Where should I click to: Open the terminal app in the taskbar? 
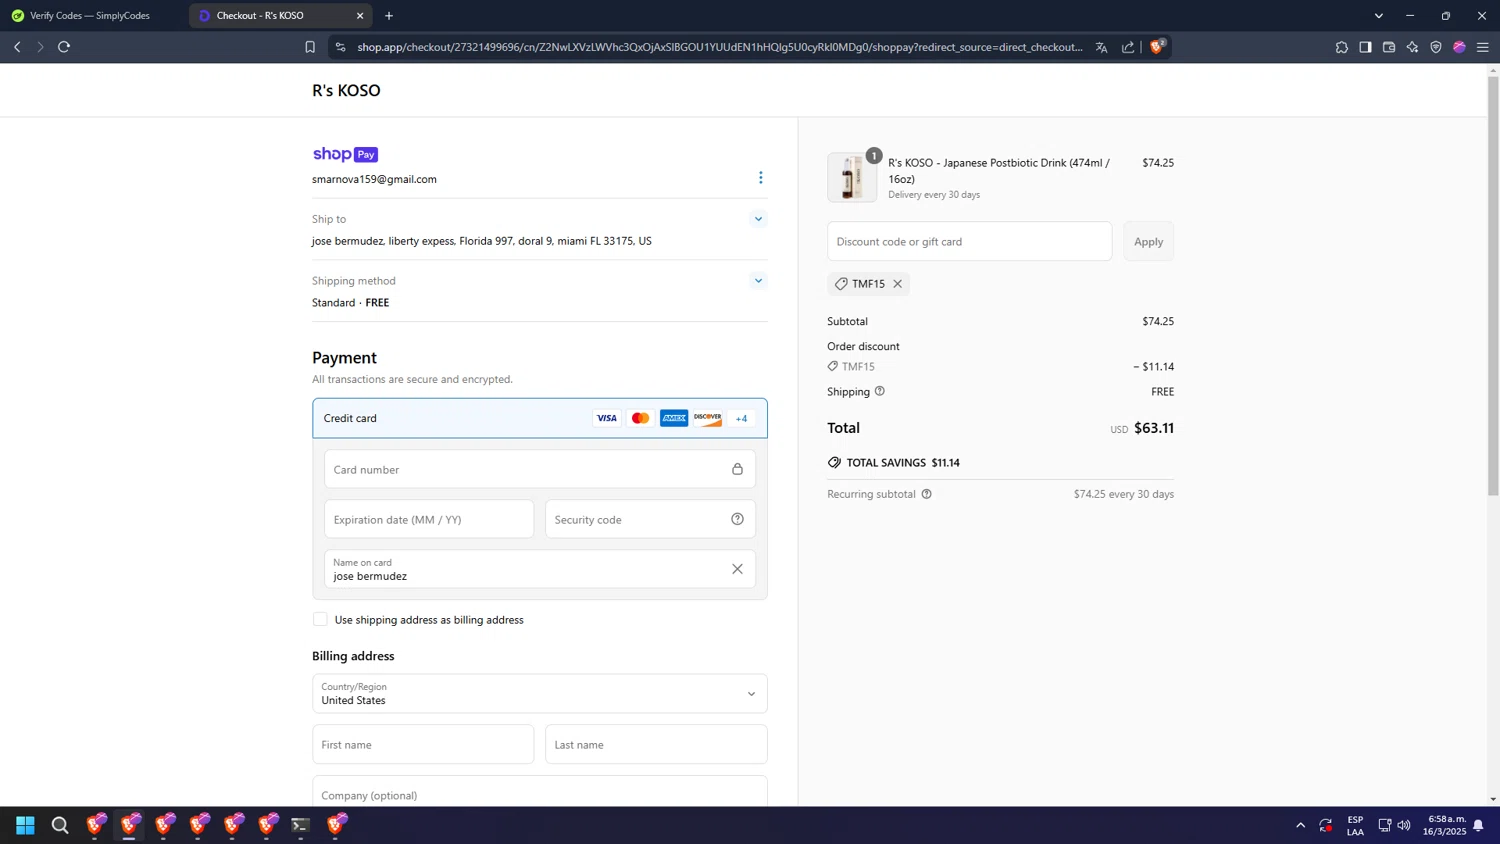(301, 825)
